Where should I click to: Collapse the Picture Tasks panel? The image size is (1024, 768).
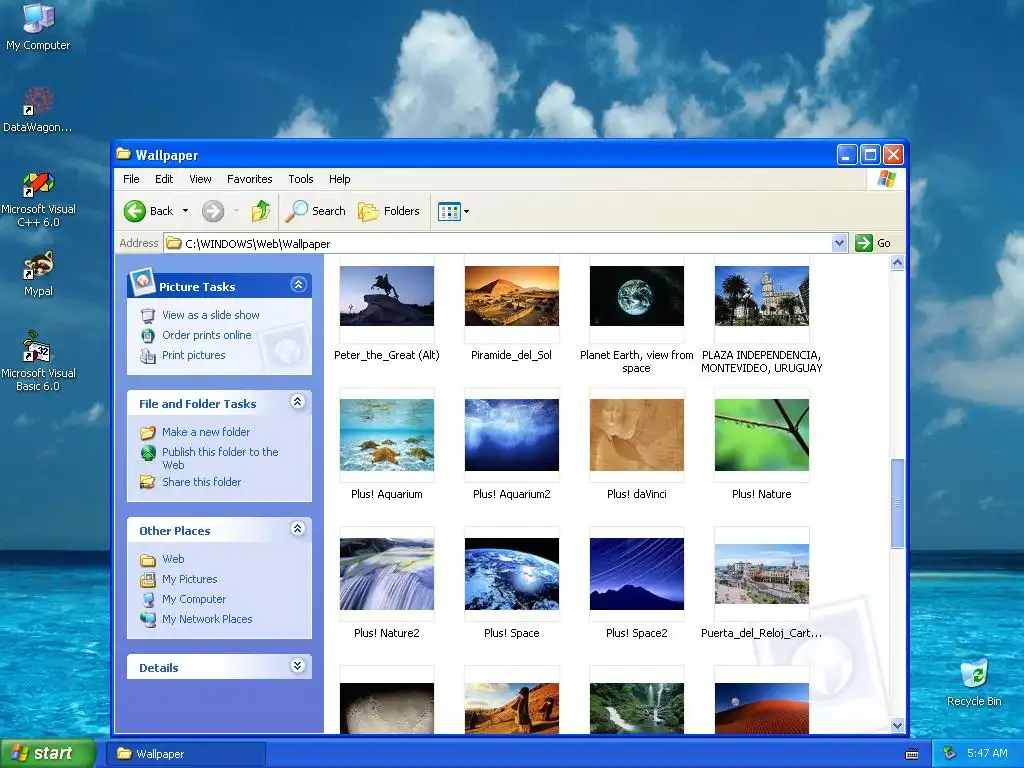298,285
